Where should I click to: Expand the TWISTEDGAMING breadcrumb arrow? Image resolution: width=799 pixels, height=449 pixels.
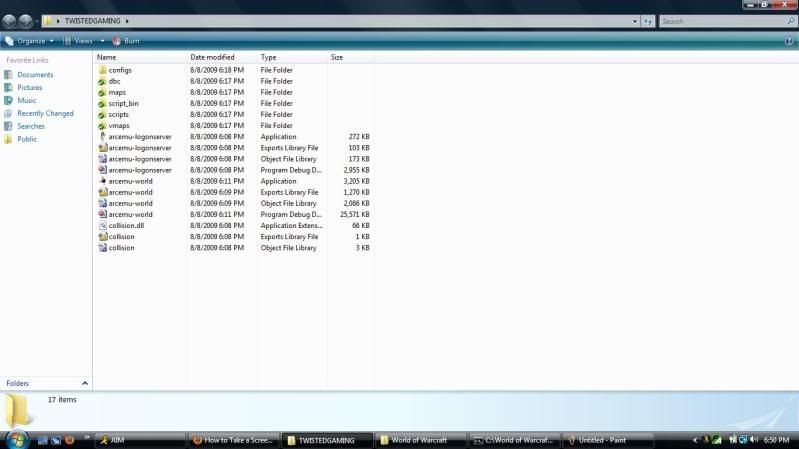[127, 21]
